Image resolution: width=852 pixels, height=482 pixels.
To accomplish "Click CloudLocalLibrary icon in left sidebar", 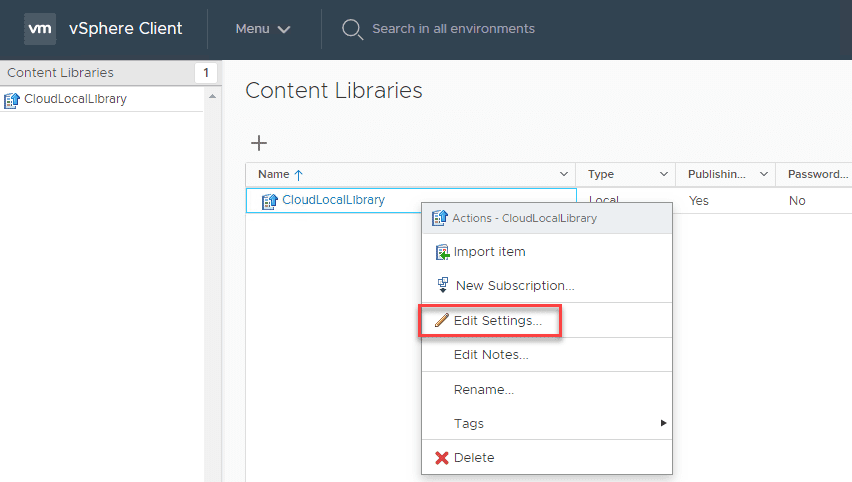I will [12, 100].
